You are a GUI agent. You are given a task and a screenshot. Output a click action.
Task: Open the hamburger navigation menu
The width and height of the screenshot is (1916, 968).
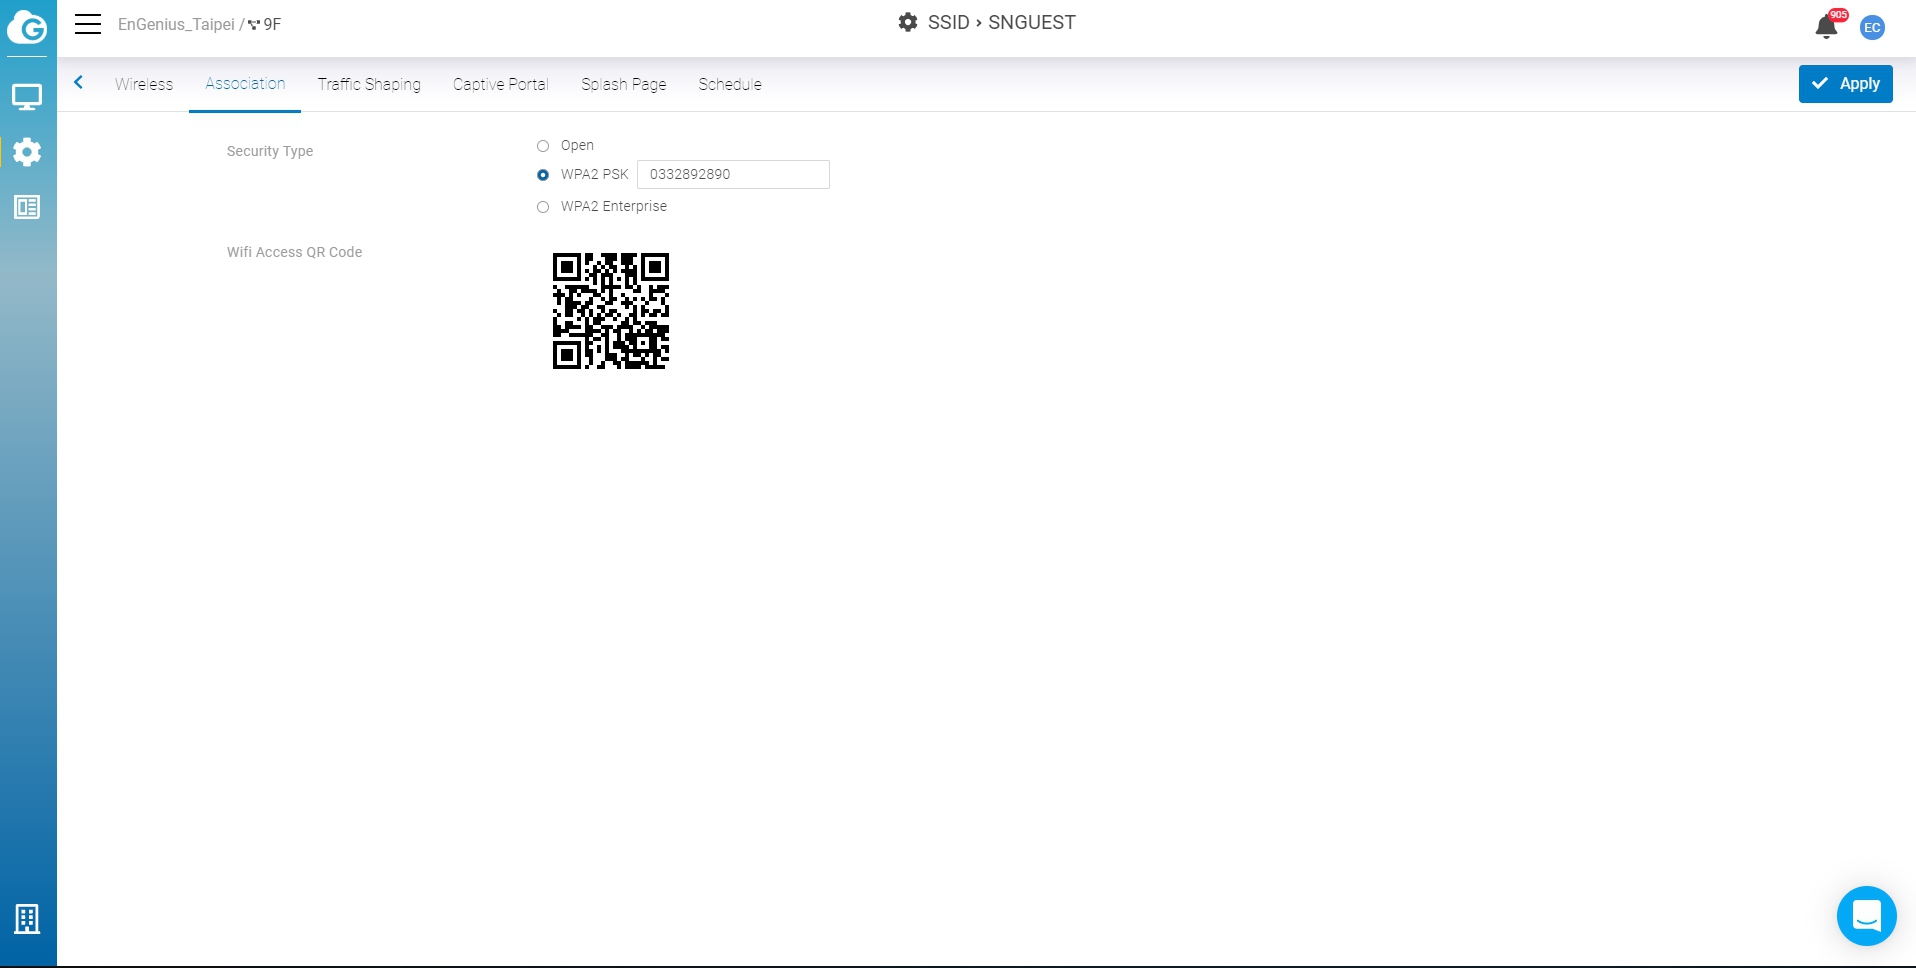pos(88,24)
